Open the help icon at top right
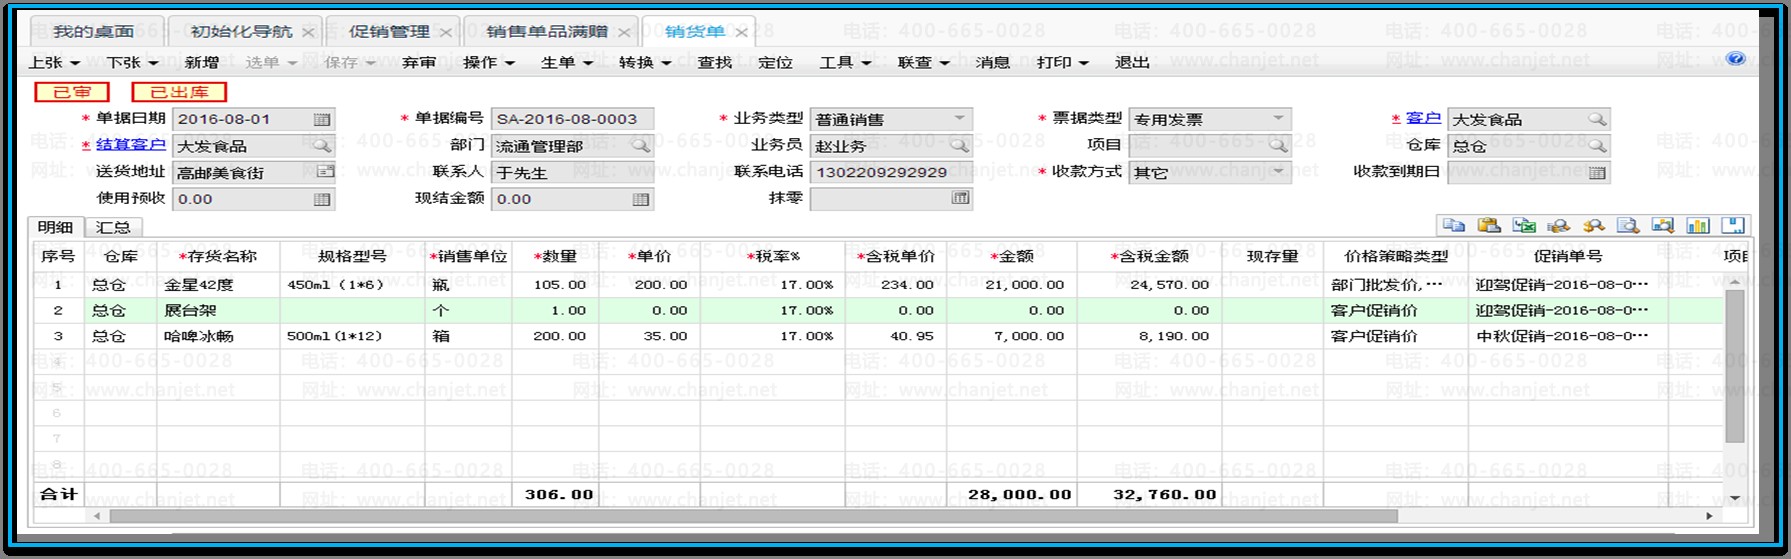The image size is (1791, 559). [x=1736, y=59]
